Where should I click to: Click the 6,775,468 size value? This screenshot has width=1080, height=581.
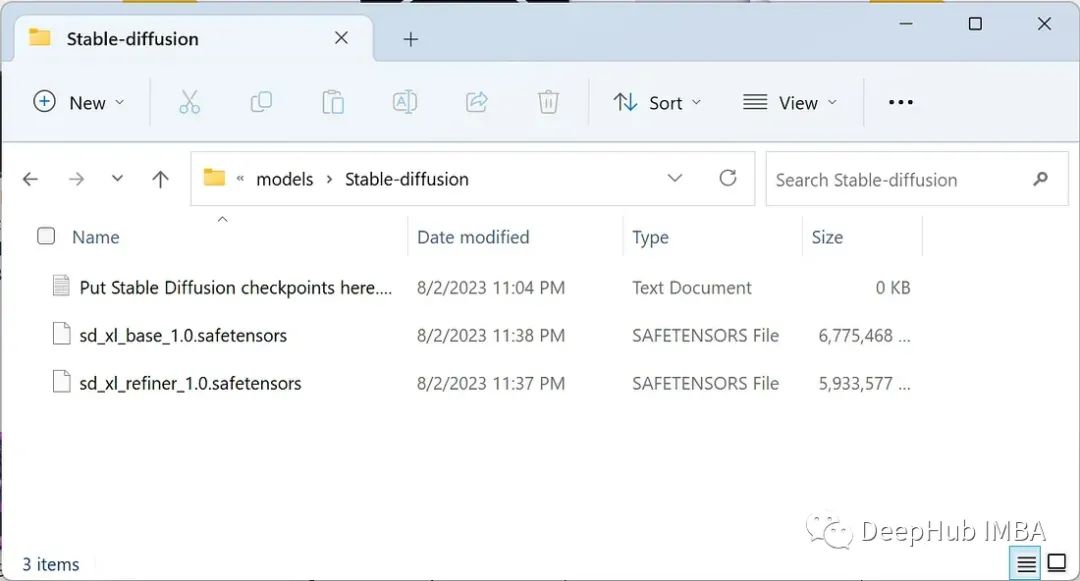[x=864, y=335]
